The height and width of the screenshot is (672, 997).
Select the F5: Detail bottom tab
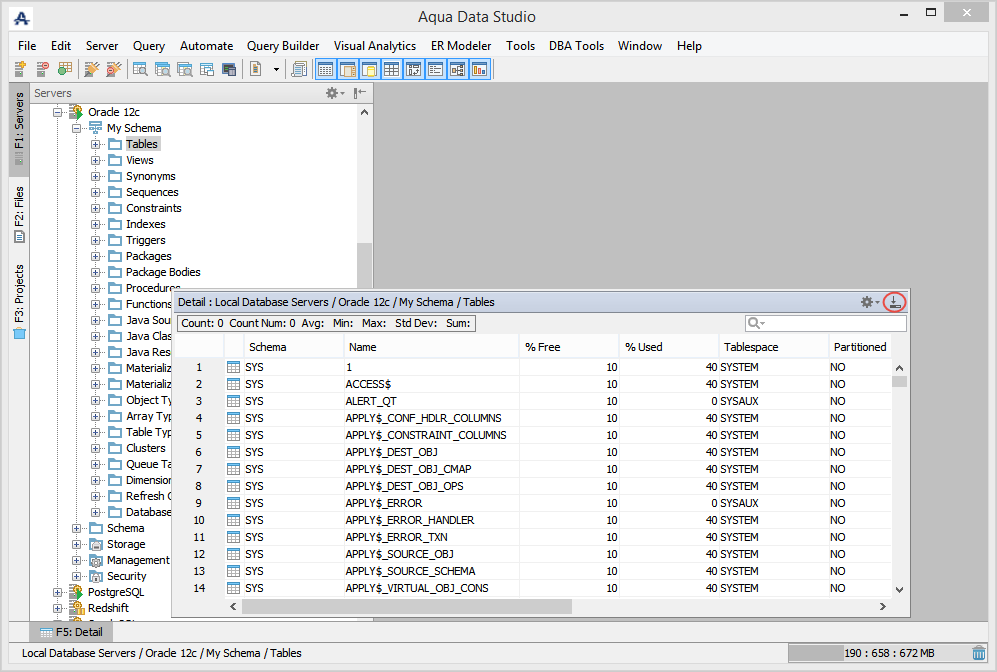coord(70,632)
